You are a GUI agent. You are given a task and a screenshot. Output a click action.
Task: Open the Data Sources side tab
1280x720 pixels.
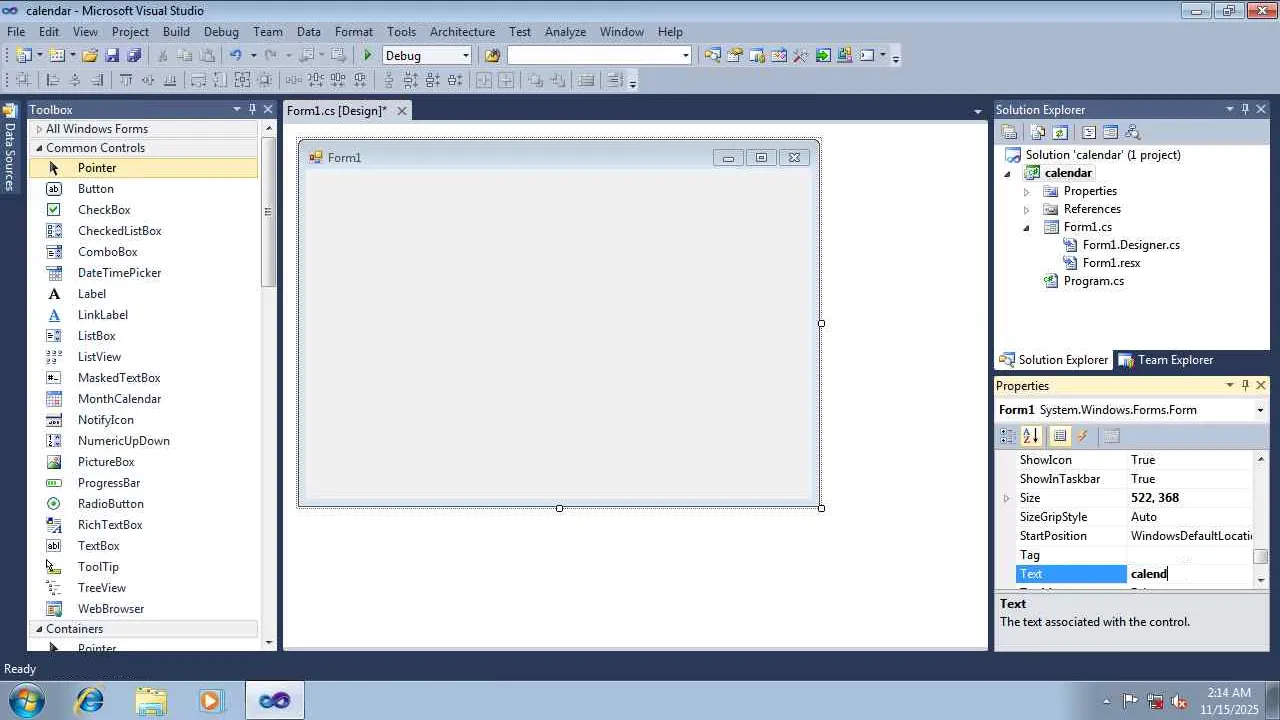point(10,148)
